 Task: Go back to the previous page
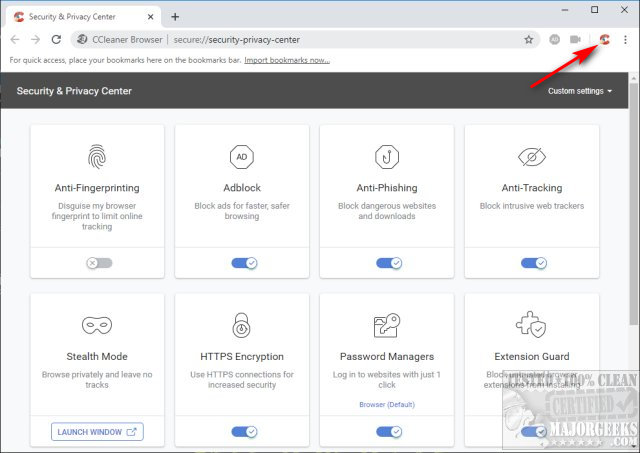point(15,40)
